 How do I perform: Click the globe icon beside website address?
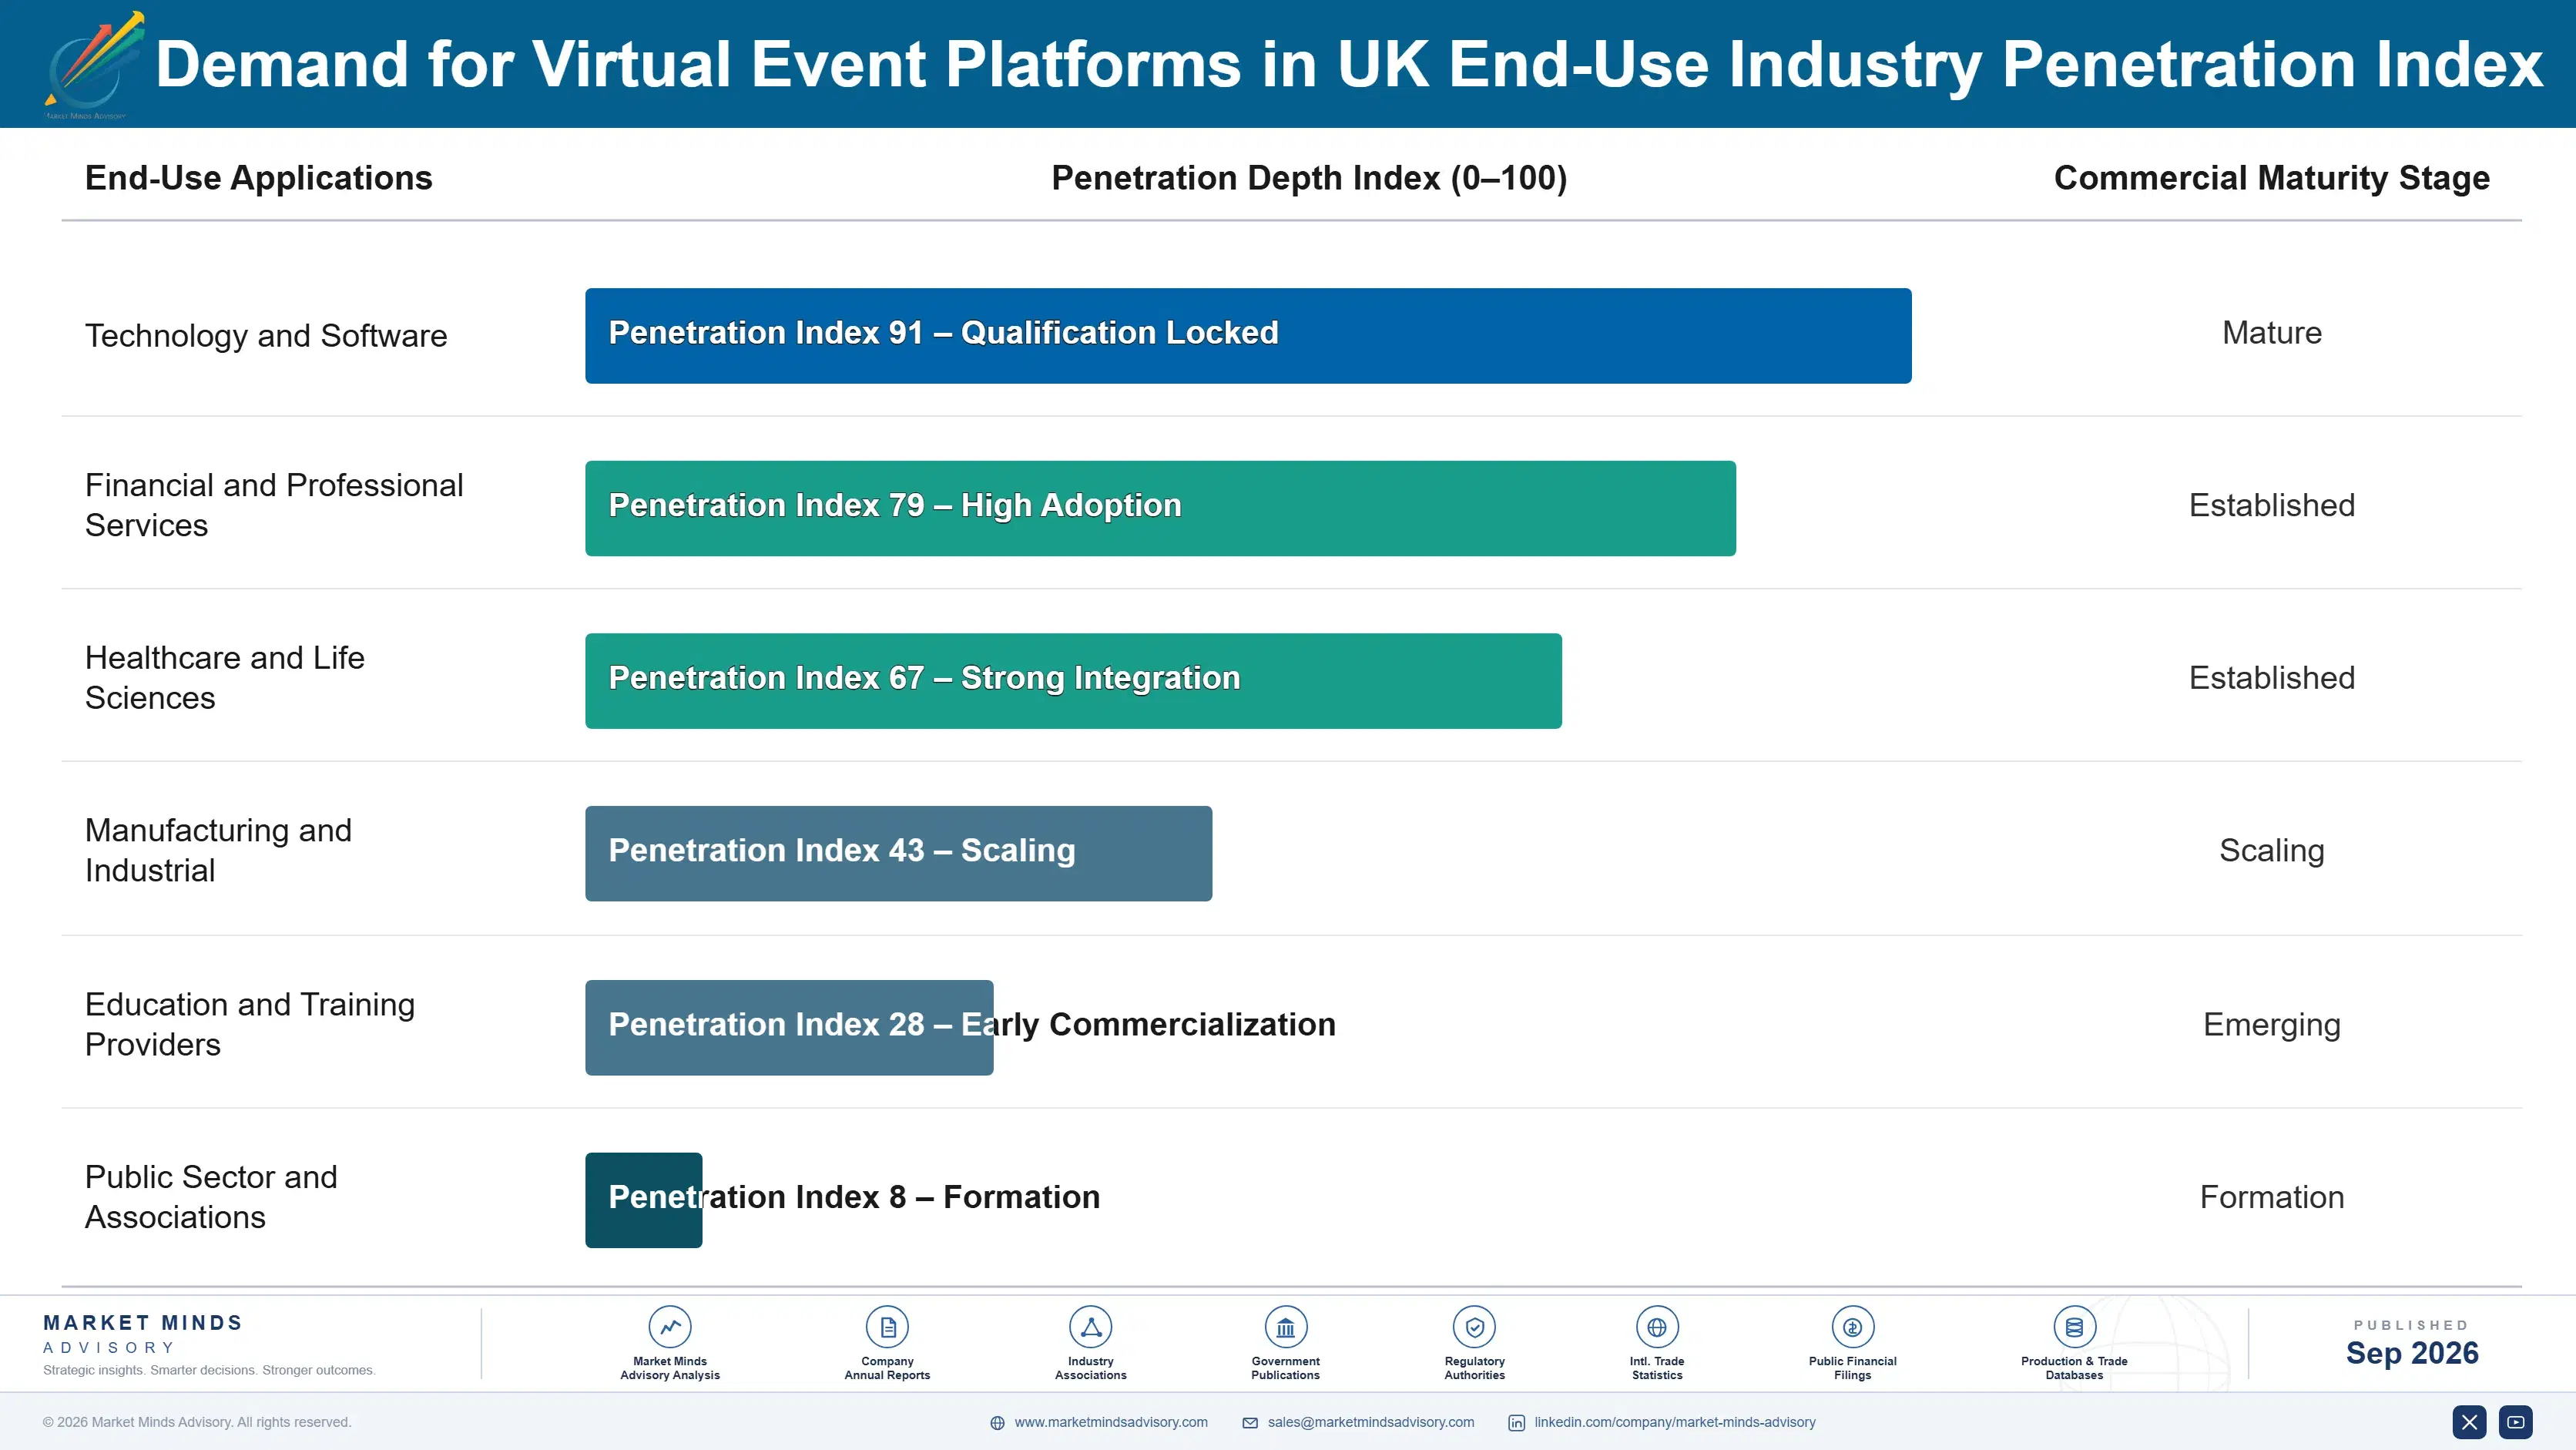997,1423
